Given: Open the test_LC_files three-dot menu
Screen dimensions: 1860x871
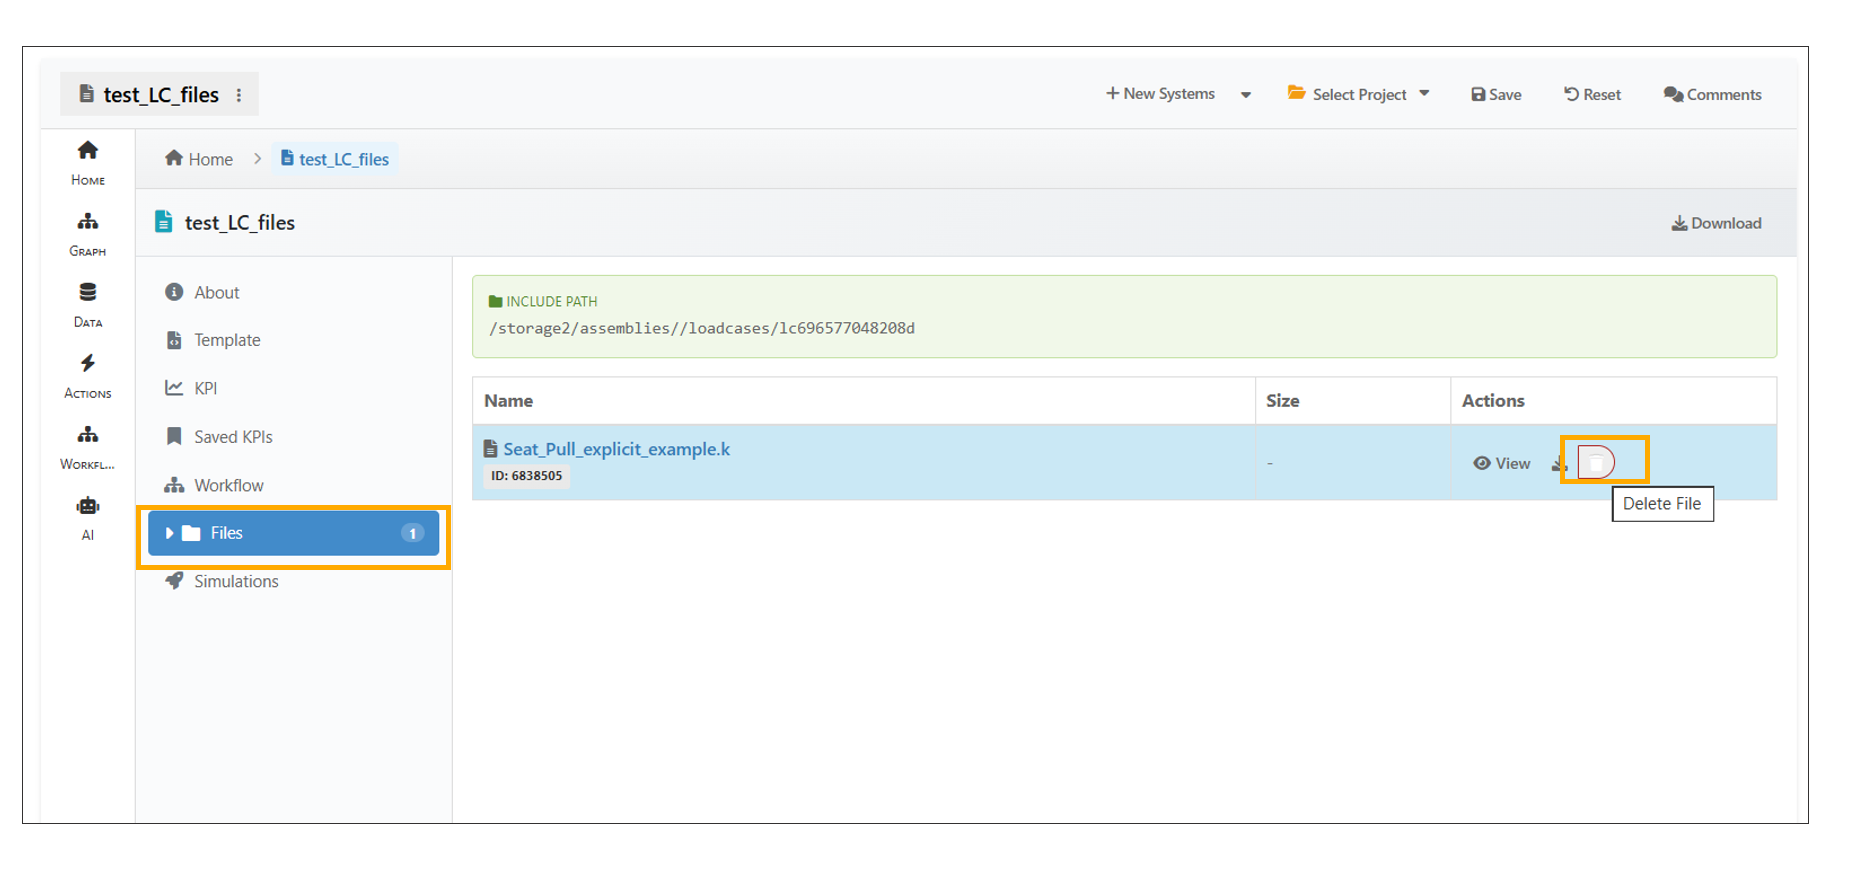Looking at the screenshot, I should (239, 95).
